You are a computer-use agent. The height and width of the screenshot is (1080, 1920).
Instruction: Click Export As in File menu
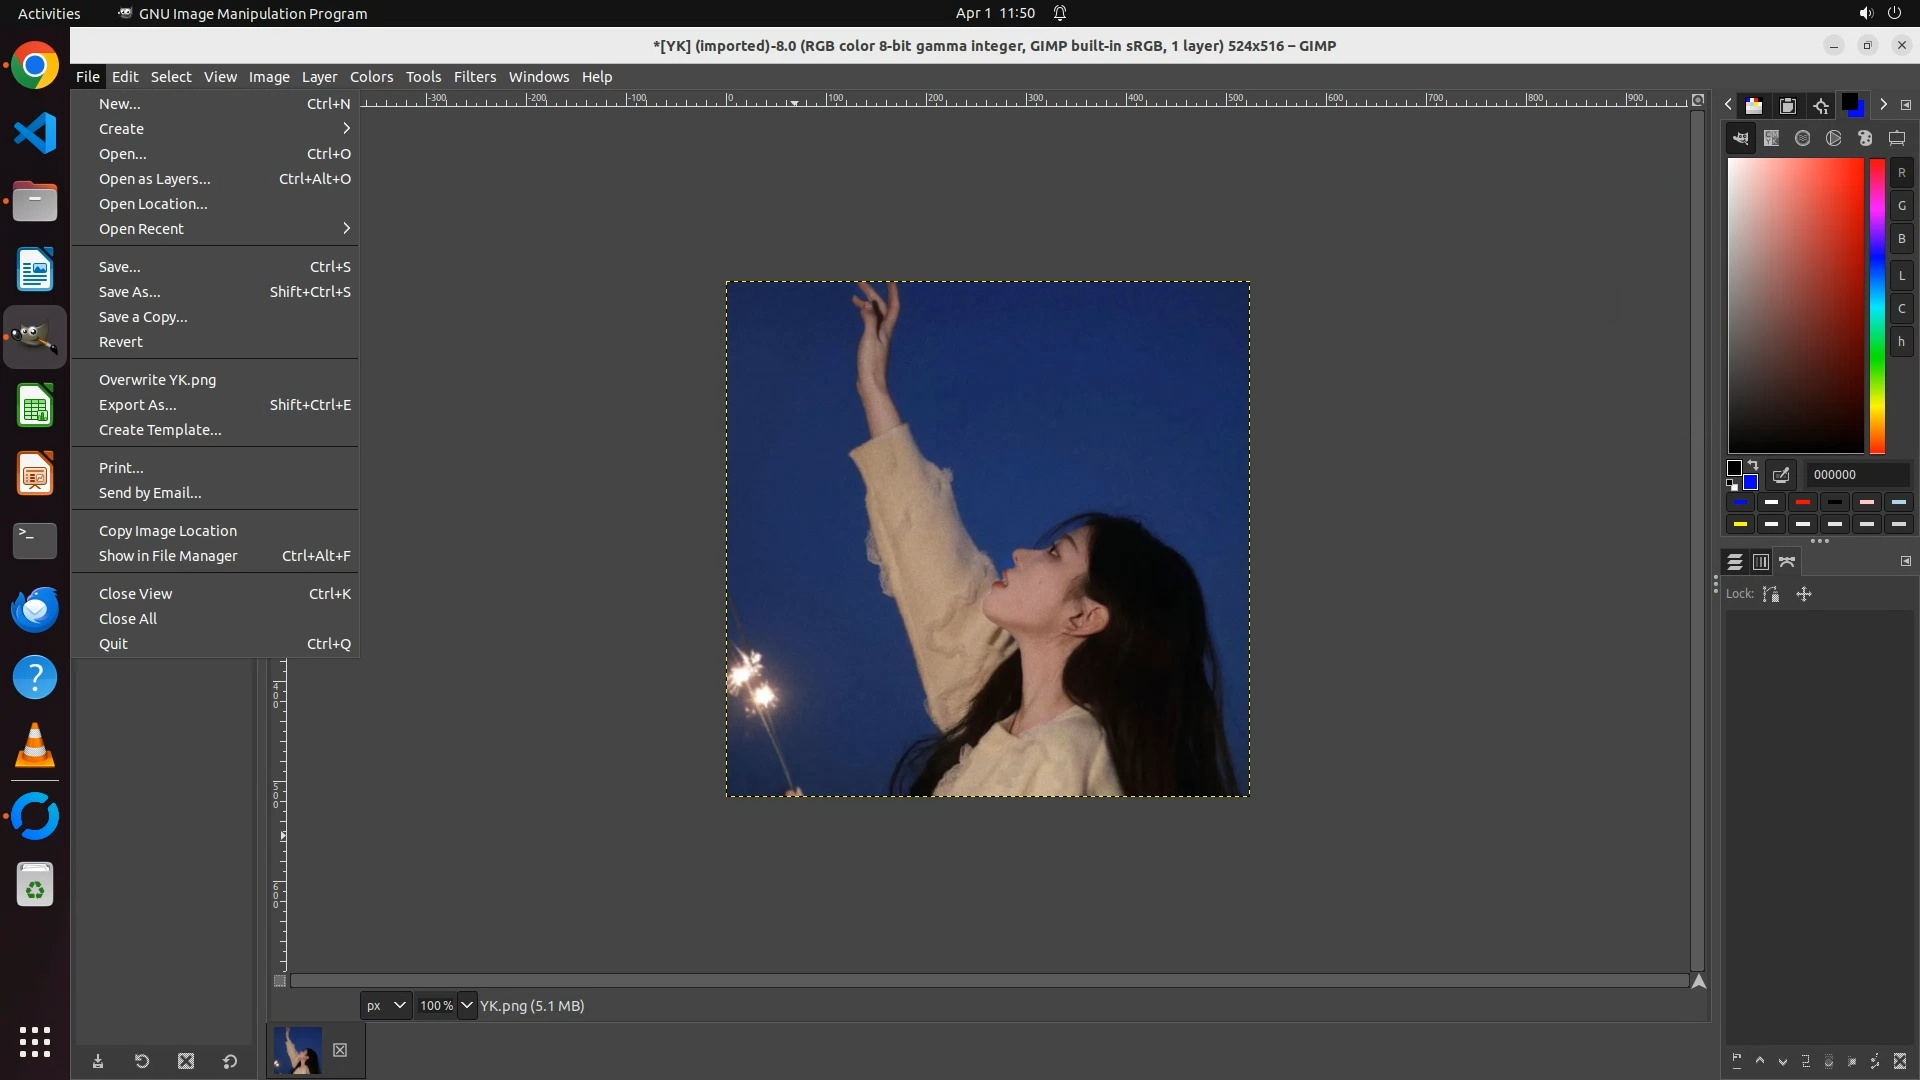[137, 405]
